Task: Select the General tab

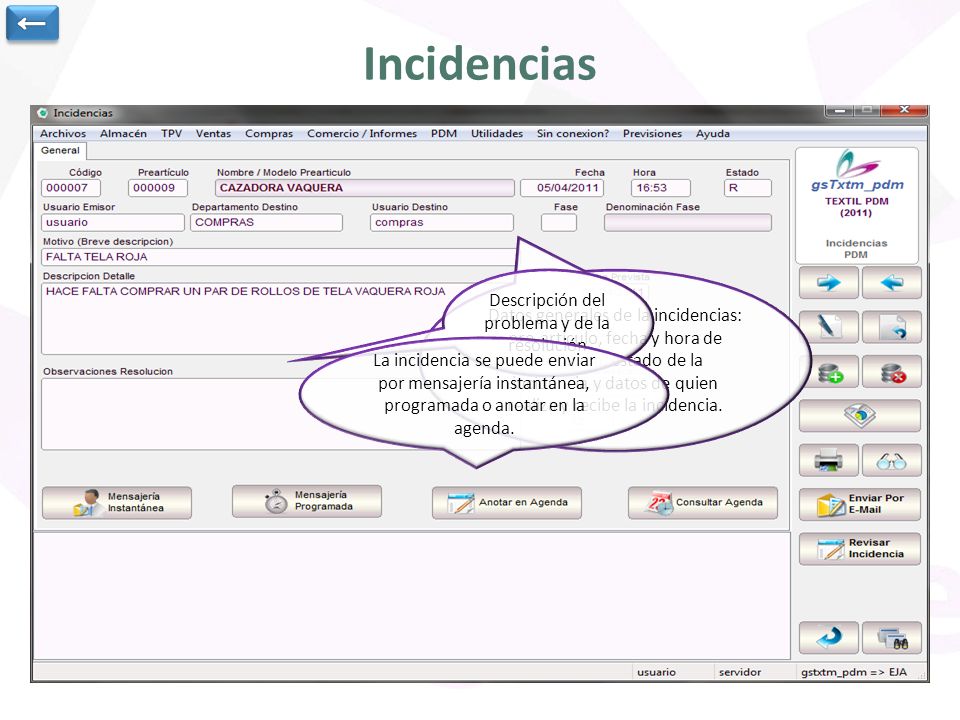Action: click(60, 151)
